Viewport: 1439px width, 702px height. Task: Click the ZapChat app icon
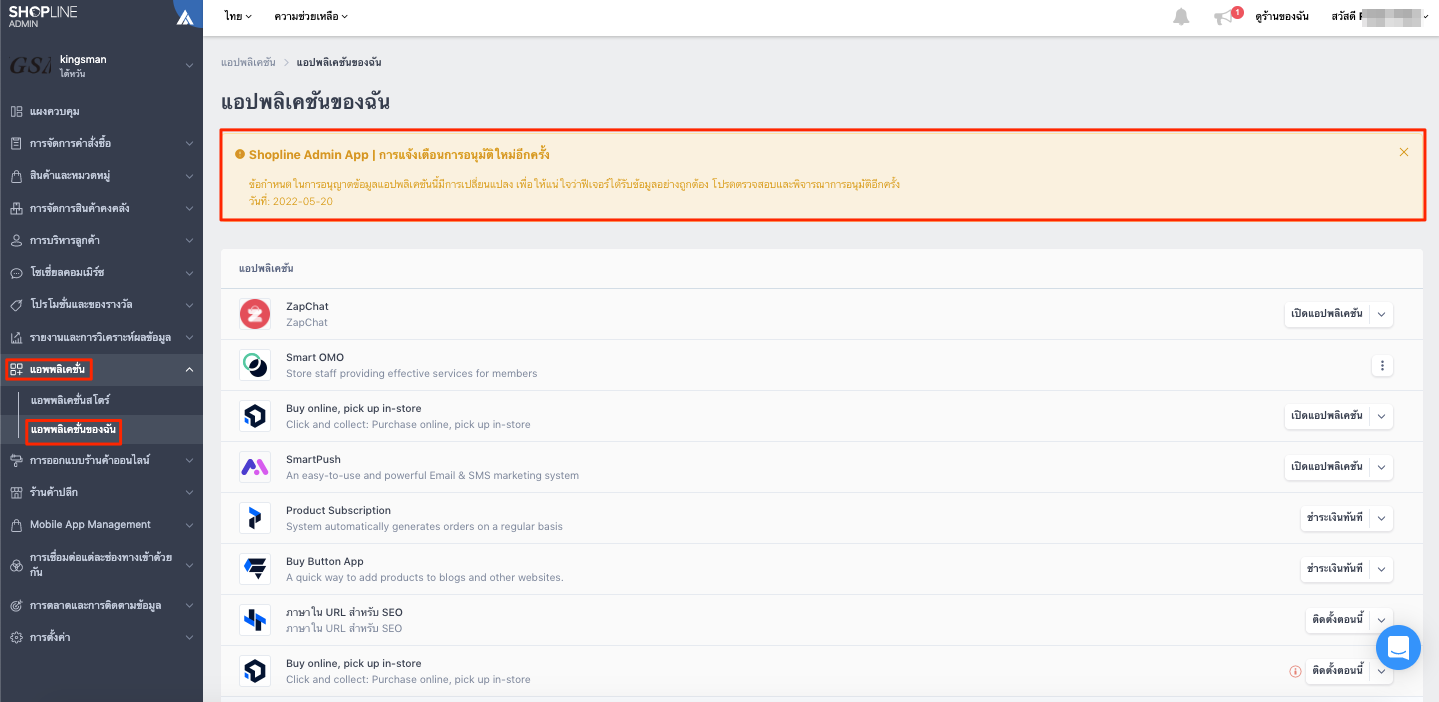point(255,314)
